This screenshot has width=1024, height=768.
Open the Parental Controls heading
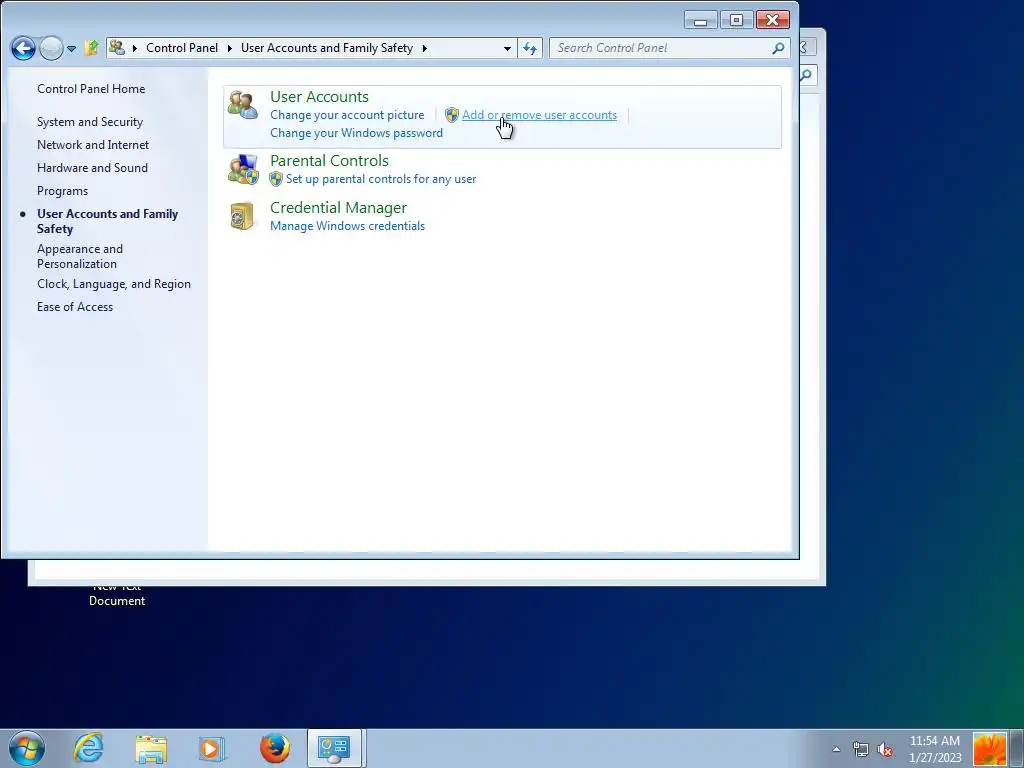(329, 161)
